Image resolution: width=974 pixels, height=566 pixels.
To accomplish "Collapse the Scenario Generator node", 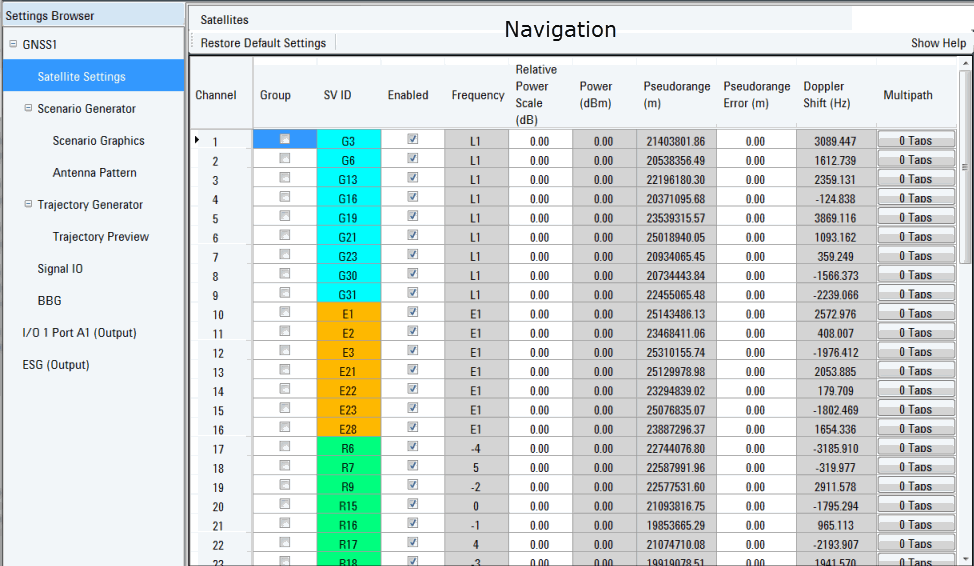I will (28, 109).
